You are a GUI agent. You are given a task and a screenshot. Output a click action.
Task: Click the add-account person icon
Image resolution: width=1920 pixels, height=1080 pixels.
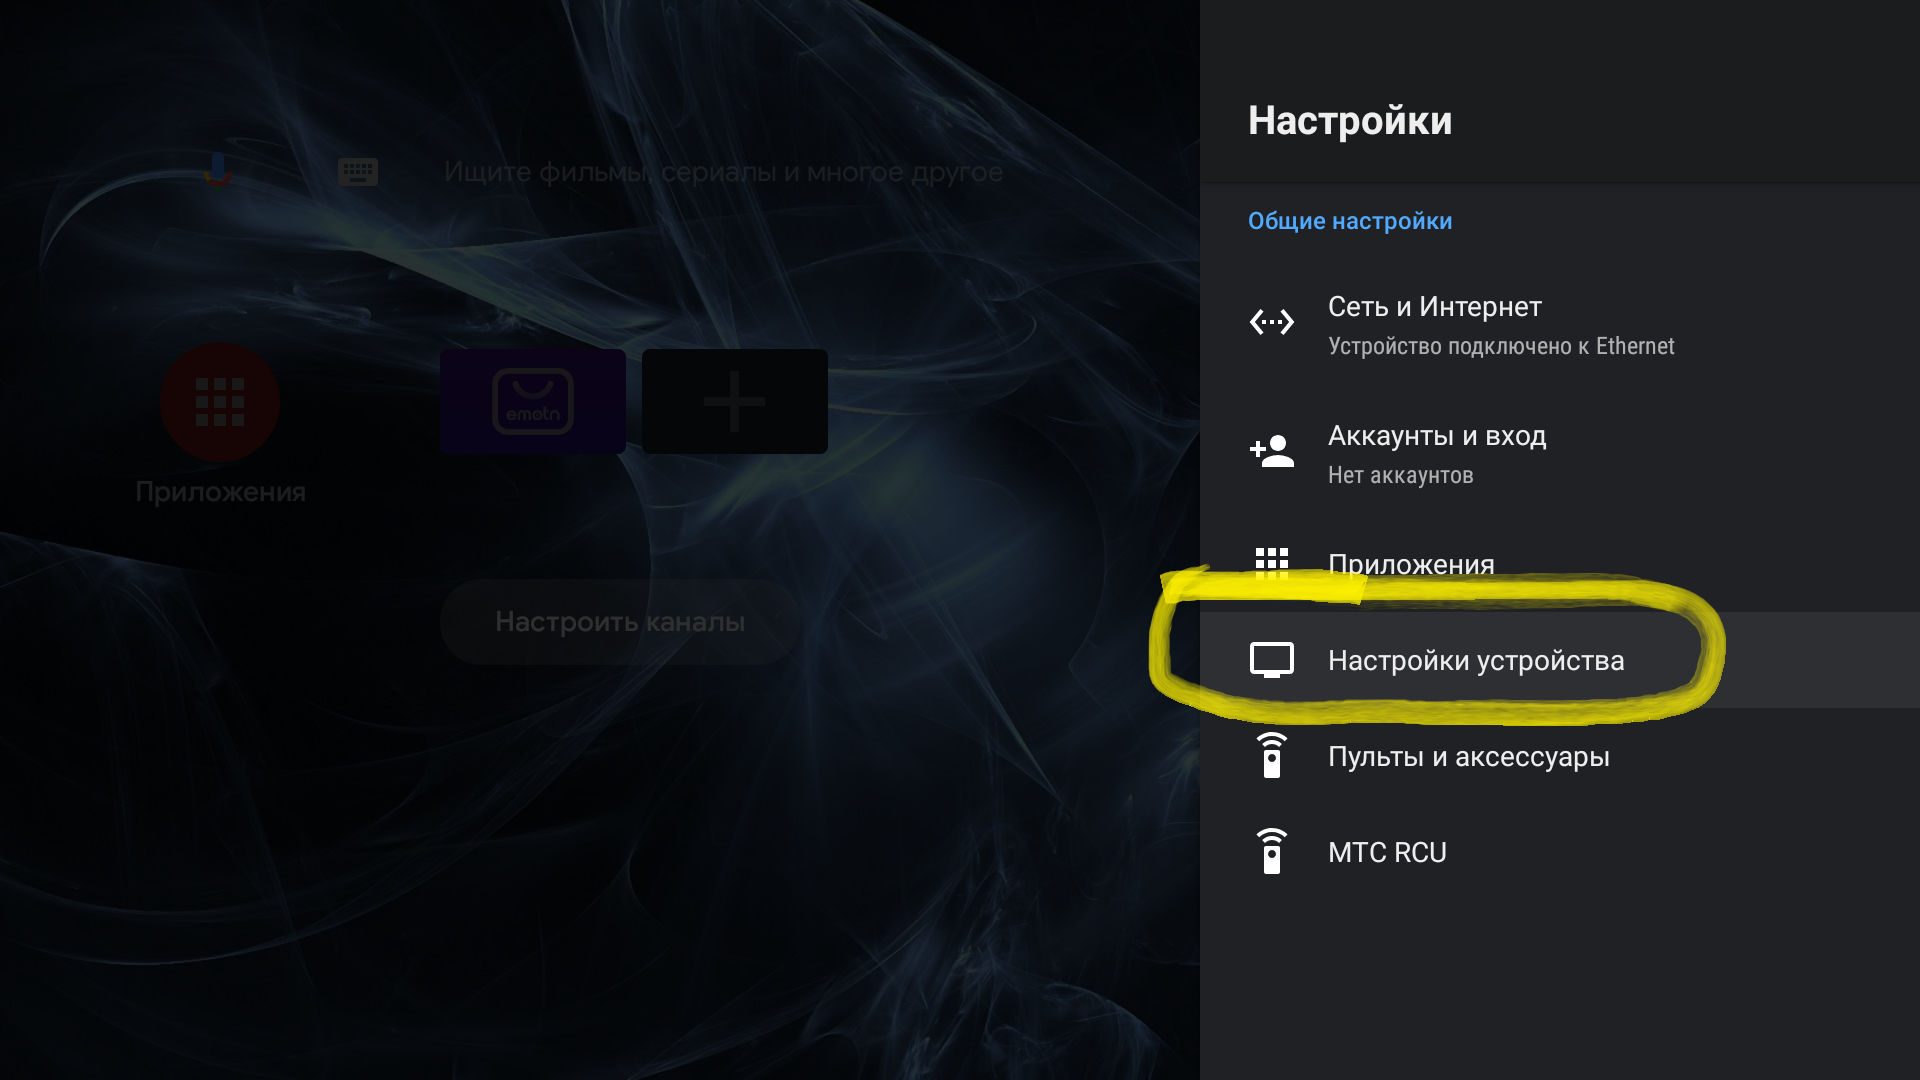click(1272, 451)
